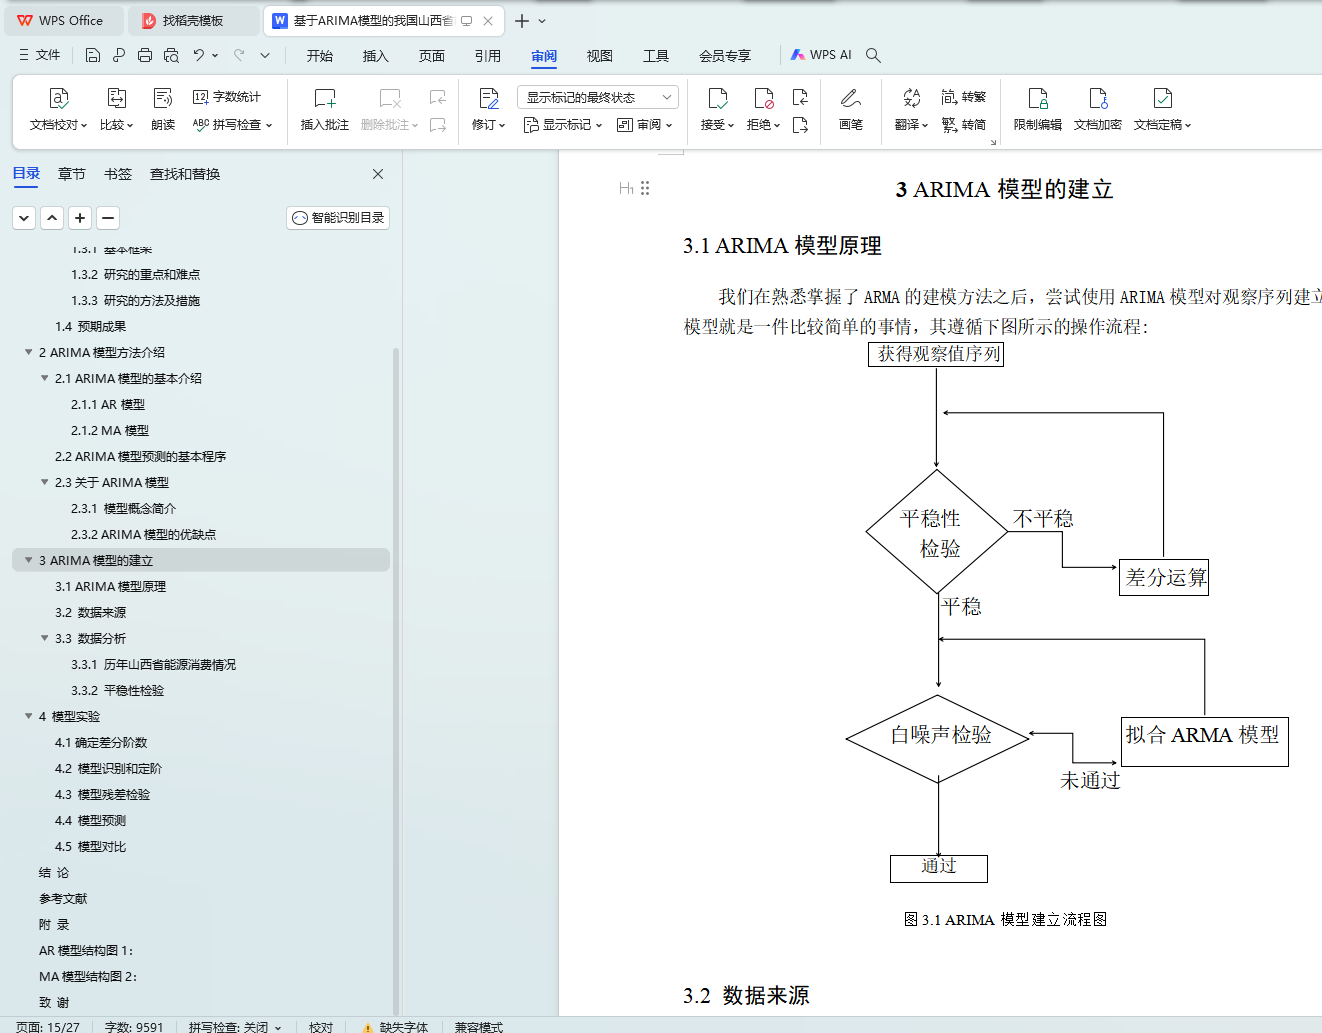Click the accept change icon
Viewport: 1322px width, 1033px height.
[718, 98]
